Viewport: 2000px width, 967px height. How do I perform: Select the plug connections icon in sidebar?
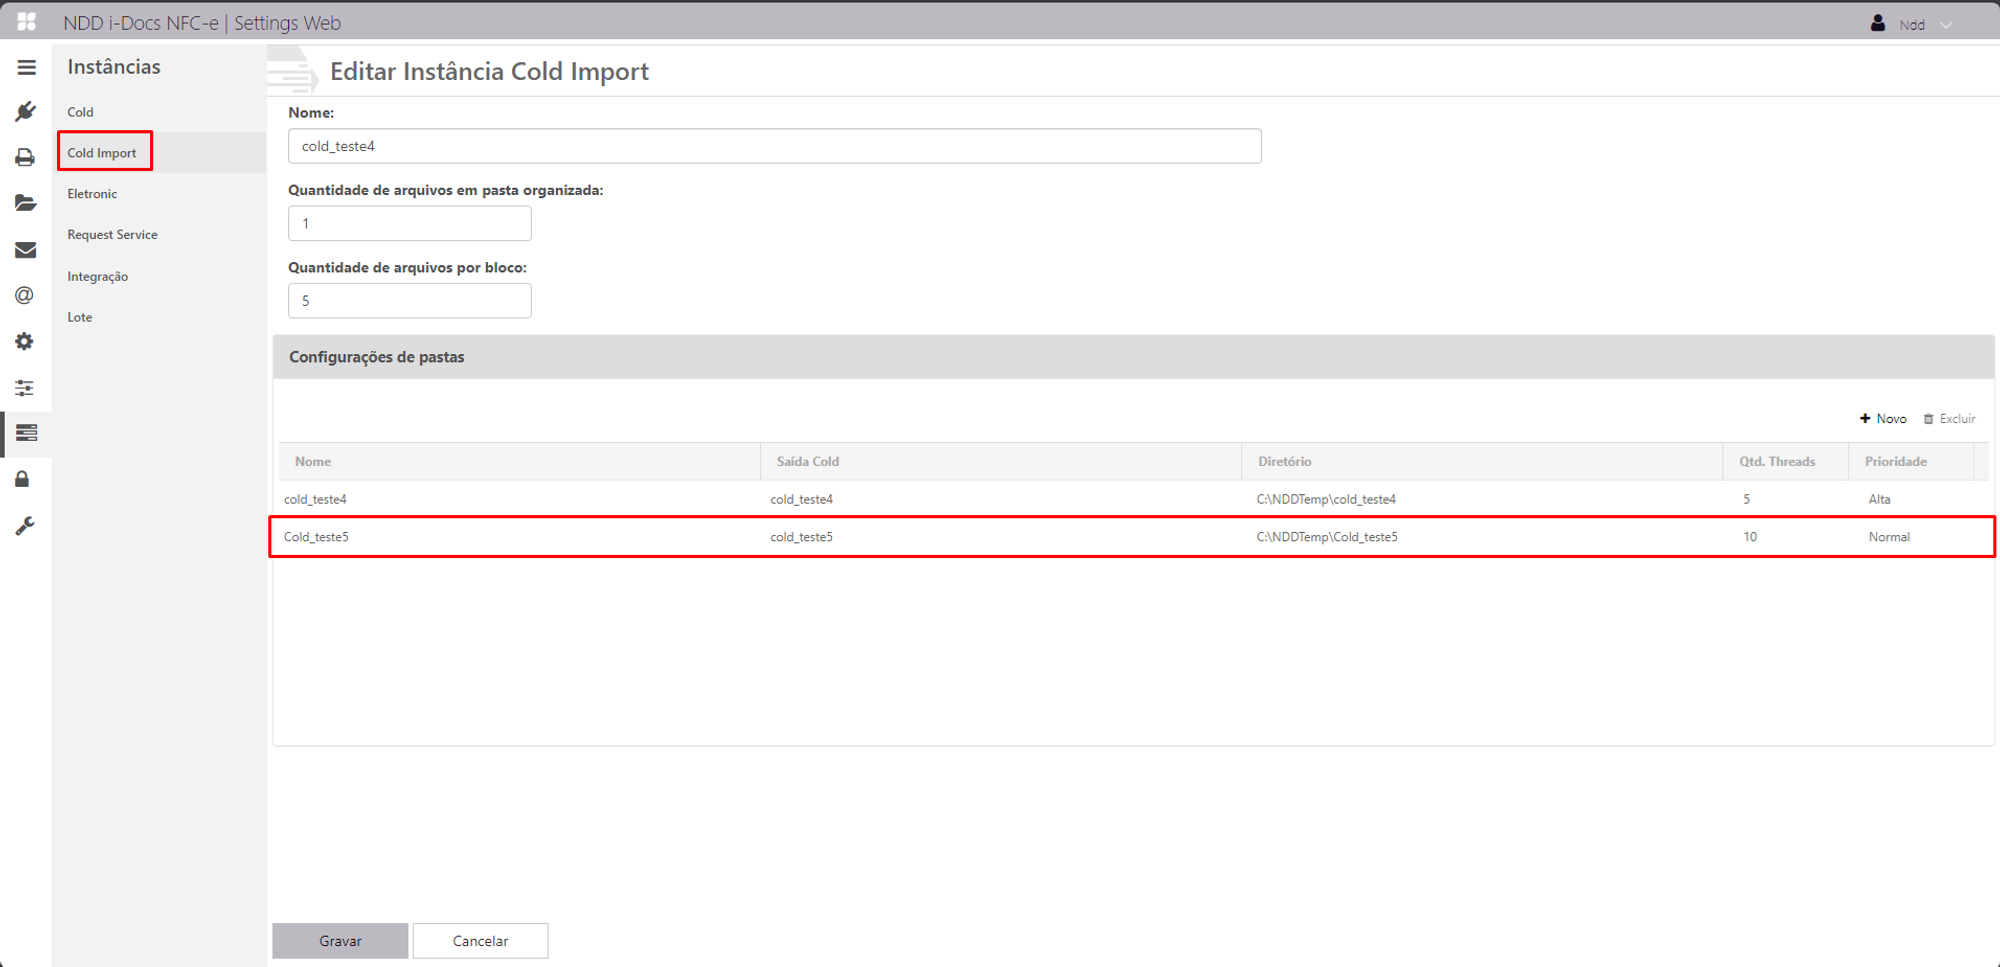click(25, 111)
